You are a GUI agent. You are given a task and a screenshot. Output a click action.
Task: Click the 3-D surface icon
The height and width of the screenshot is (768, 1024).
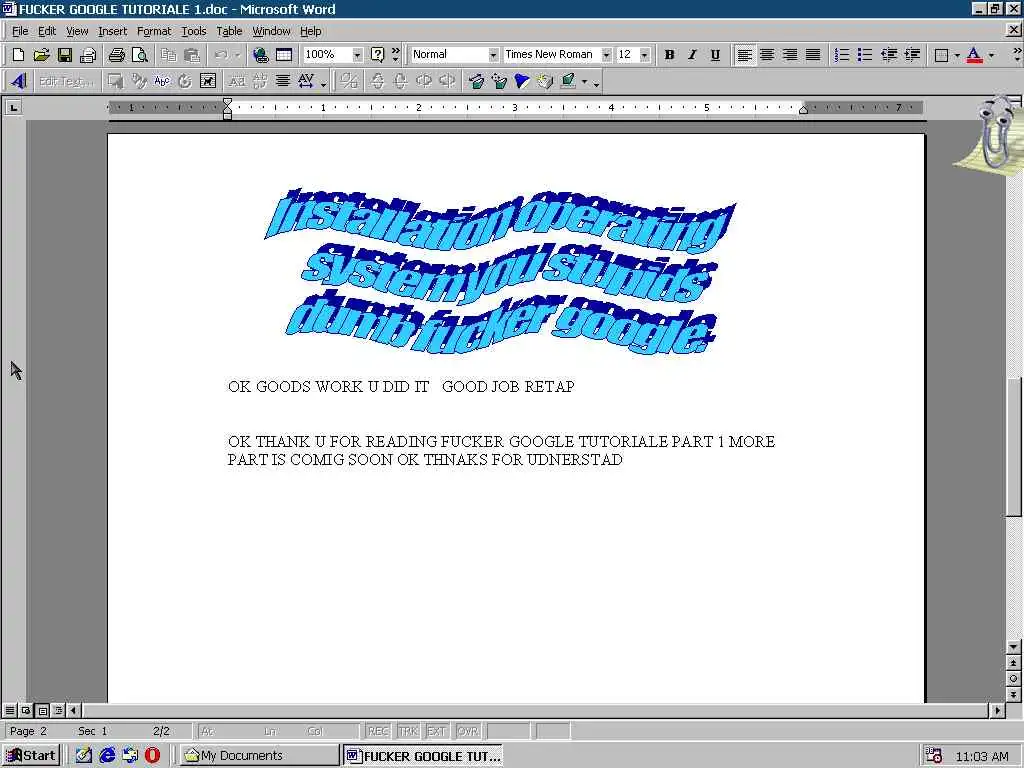pyautogui.click(x=545, y=81)
